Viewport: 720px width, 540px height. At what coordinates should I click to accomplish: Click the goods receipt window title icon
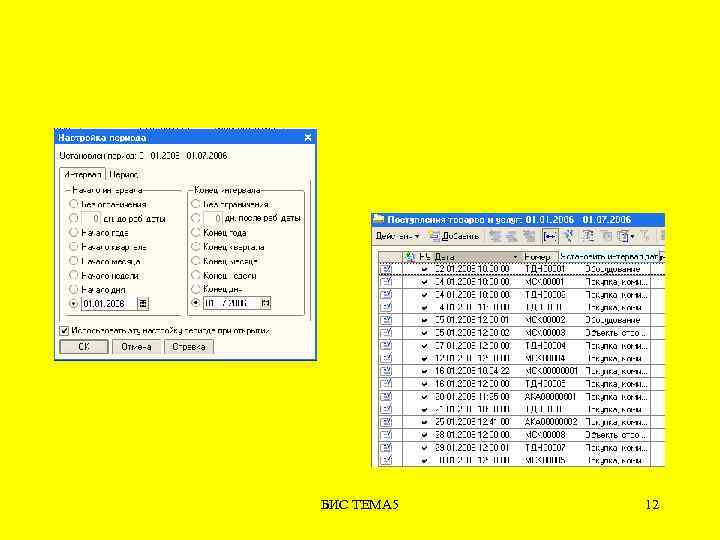point(378,219)
